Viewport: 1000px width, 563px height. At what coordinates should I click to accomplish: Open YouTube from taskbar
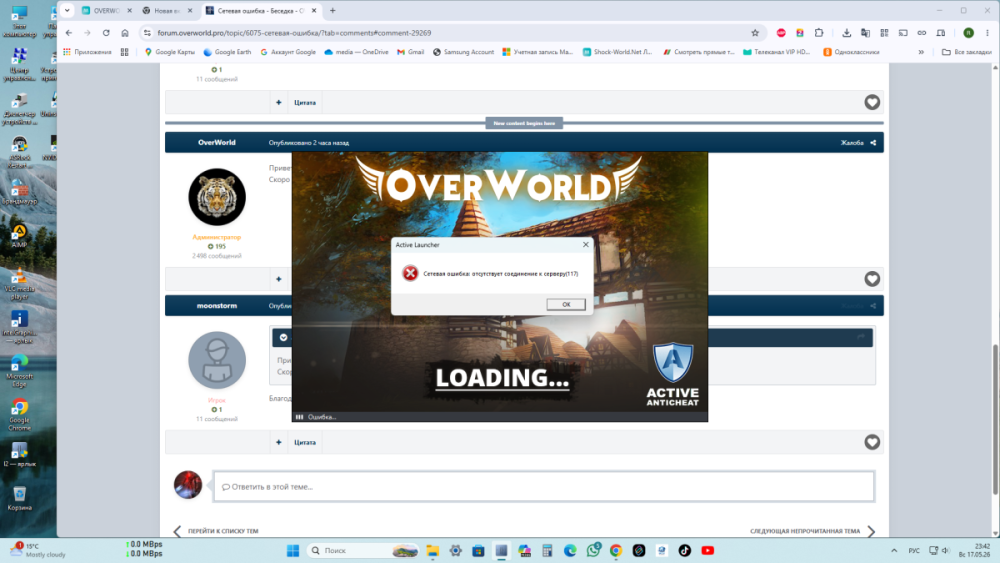[x=707, y=550]
